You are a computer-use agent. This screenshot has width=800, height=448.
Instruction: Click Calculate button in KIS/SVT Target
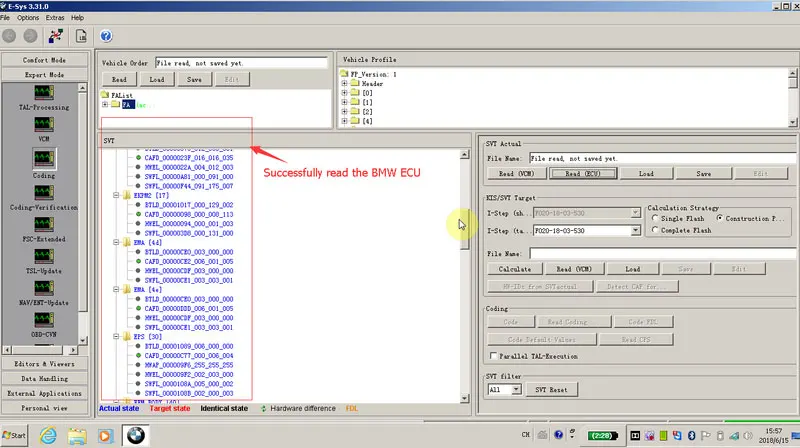click(514, 269)
